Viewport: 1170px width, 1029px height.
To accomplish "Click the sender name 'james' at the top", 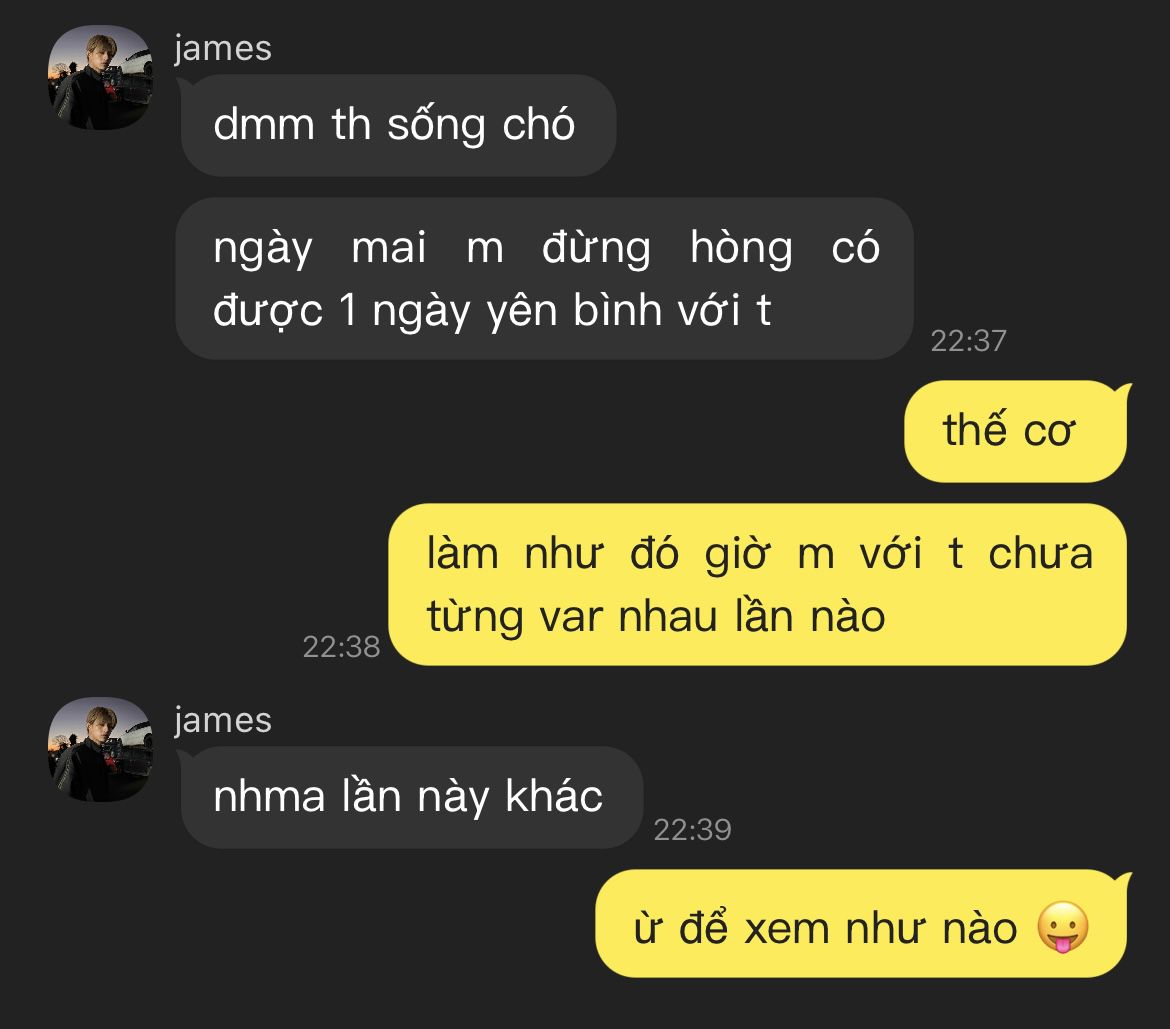I will tap(222, 49).
